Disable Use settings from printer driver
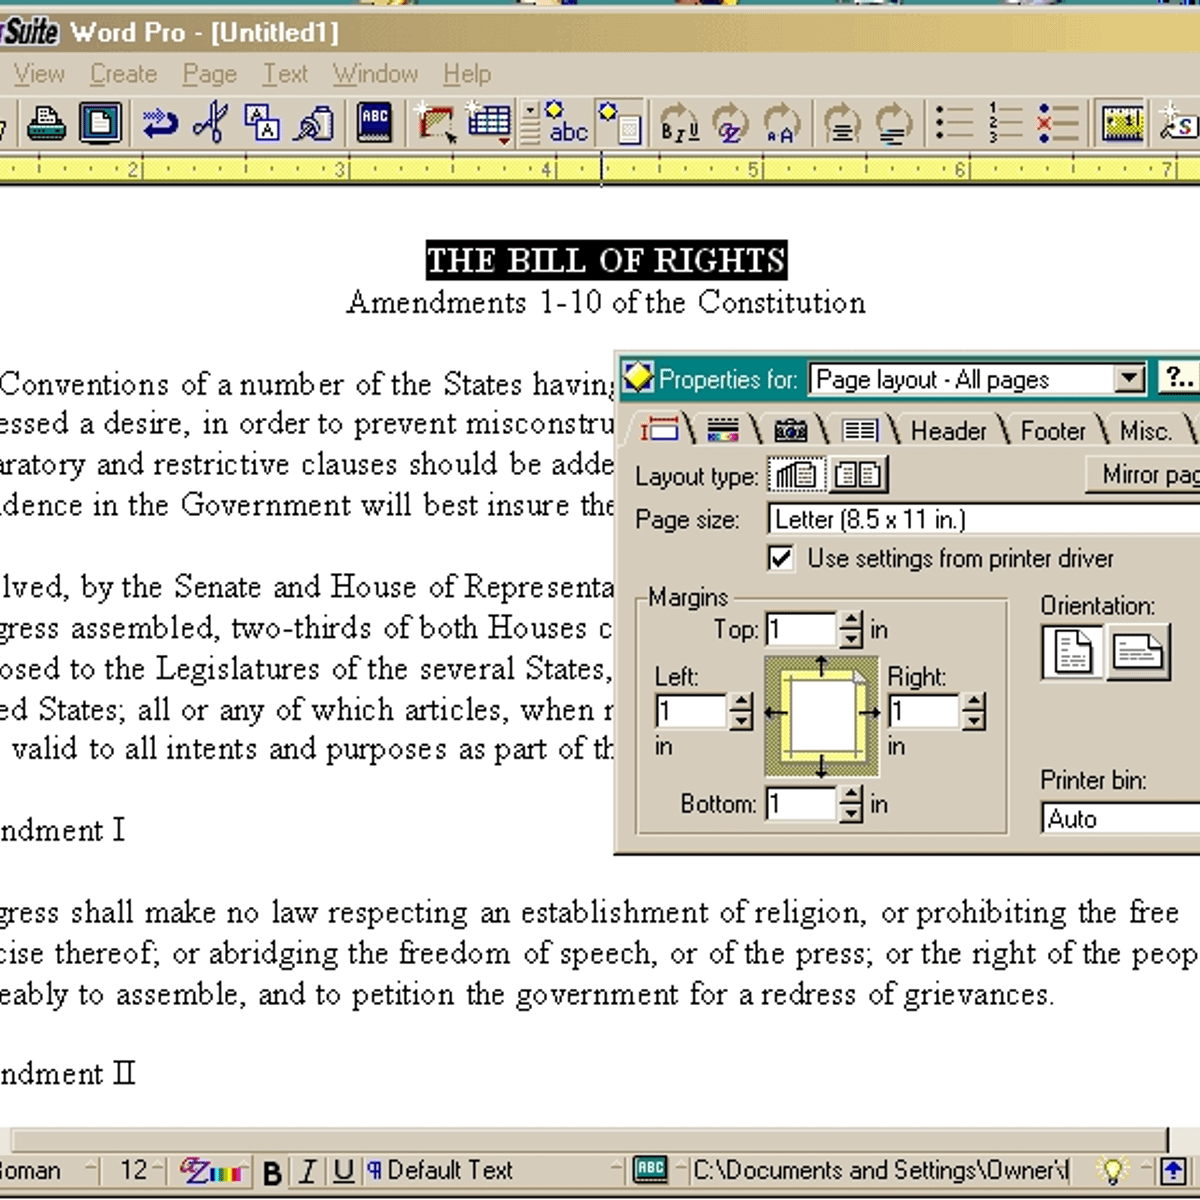The width and height of the screenshot is (1200, 1200). click(x=782, y=558)
